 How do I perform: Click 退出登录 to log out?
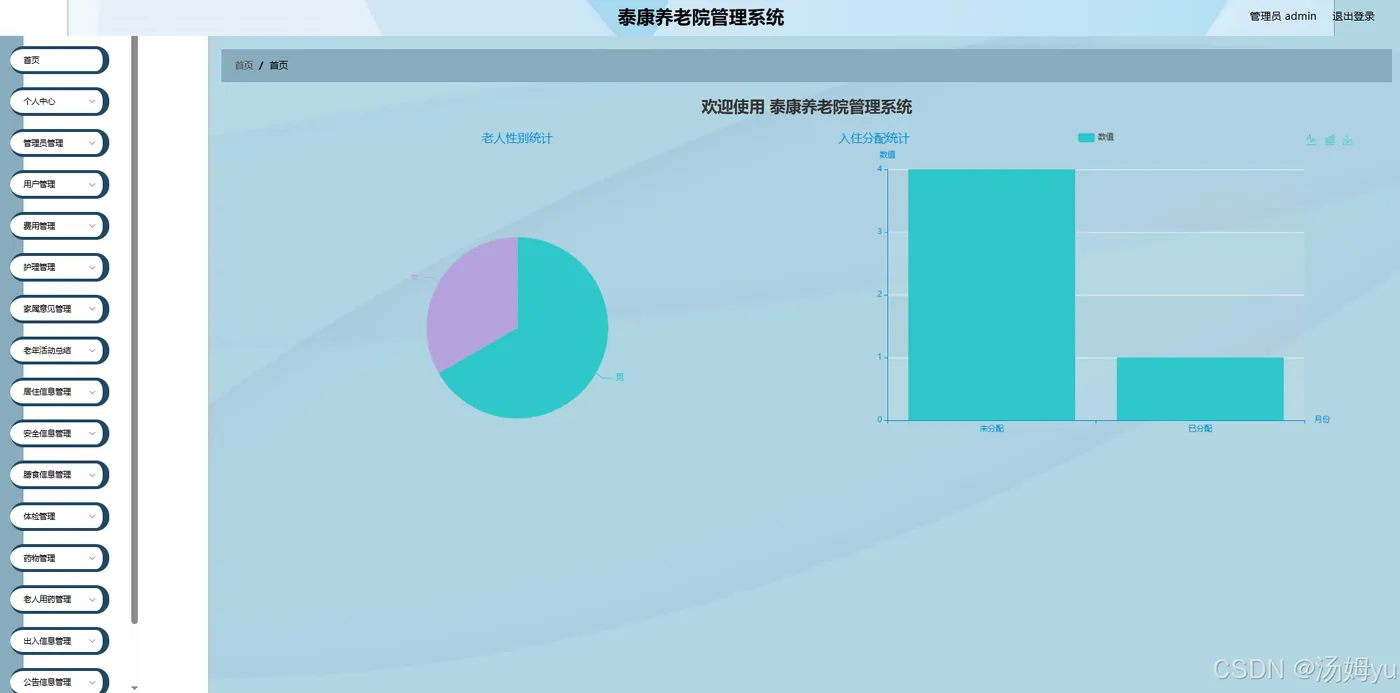coord(1353,16)
